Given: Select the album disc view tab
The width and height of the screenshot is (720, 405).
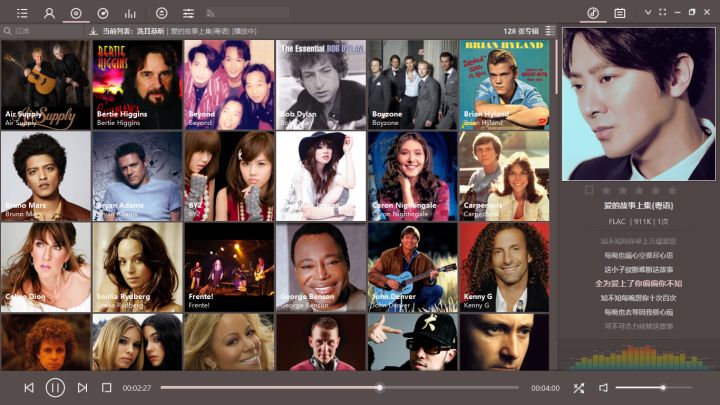Looking at the screenshot, I should 76,13.
